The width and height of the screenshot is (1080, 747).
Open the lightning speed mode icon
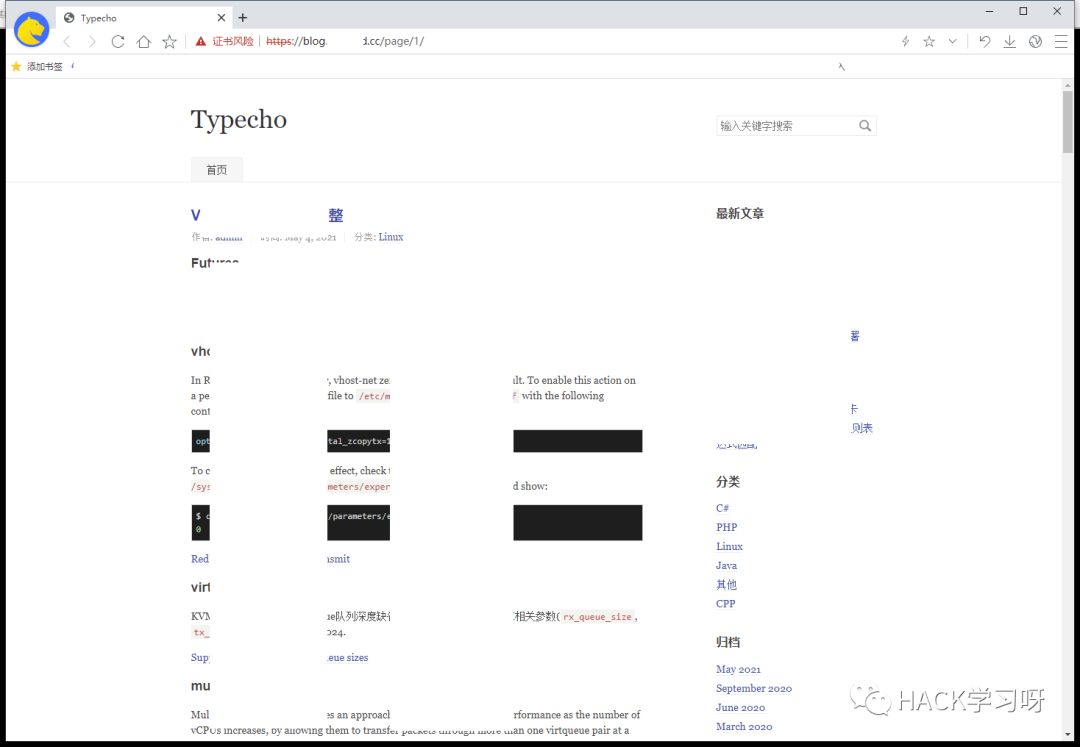coord(906,41)
